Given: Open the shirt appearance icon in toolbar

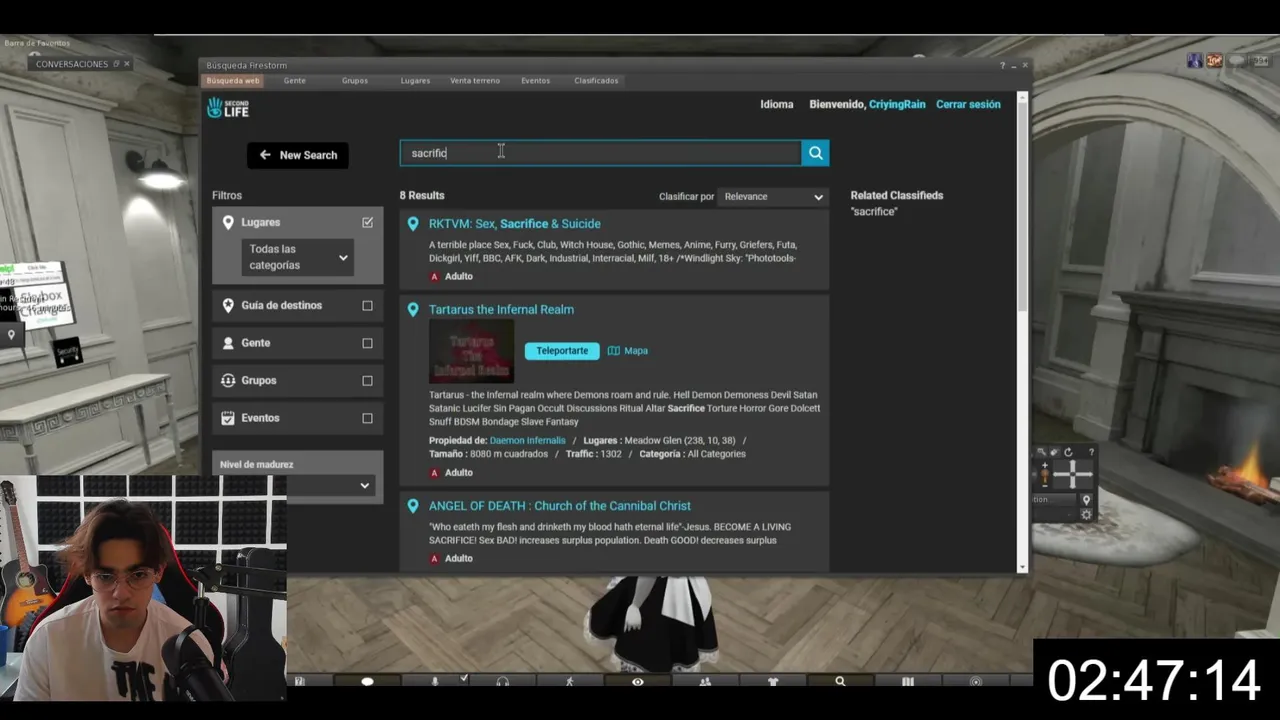Looking at the screenshot, I should click(773, 682).
